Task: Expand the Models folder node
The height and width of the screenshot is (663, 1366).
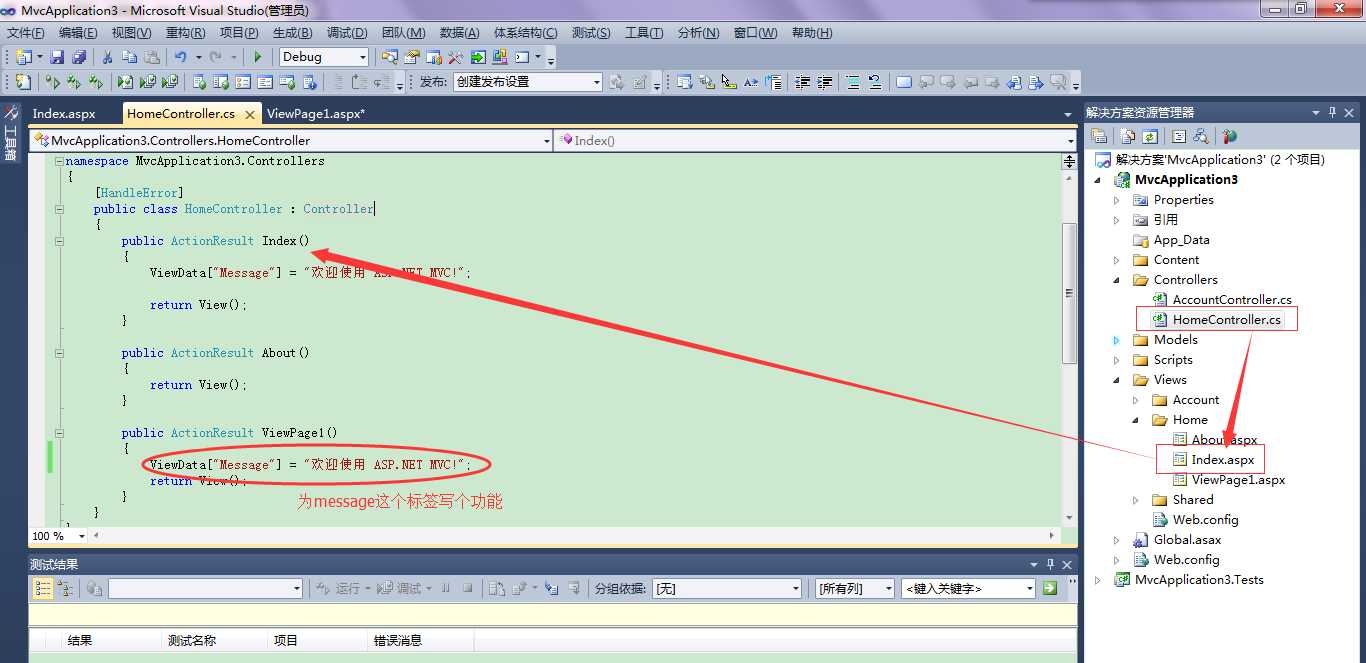Action: pos(1117,340)
